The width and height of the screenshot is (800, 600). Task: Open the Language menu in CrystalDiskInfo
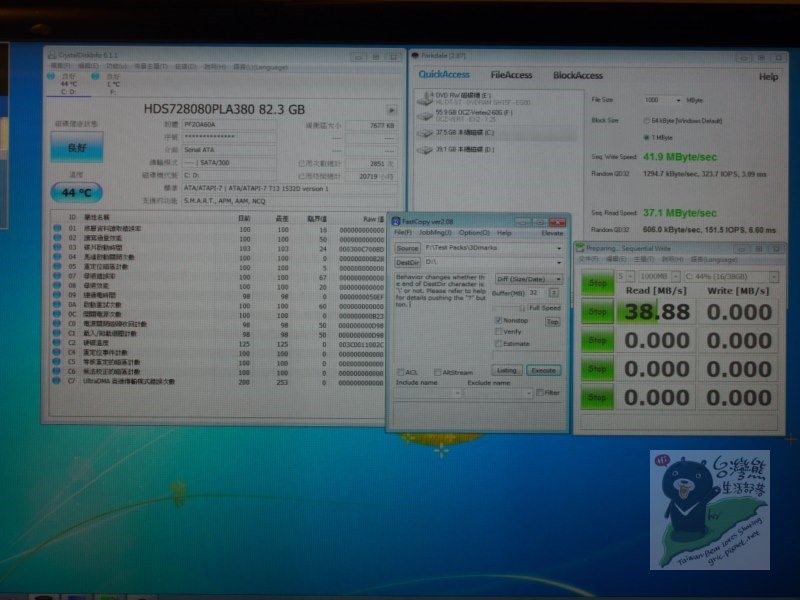click(x=261, y=67)
